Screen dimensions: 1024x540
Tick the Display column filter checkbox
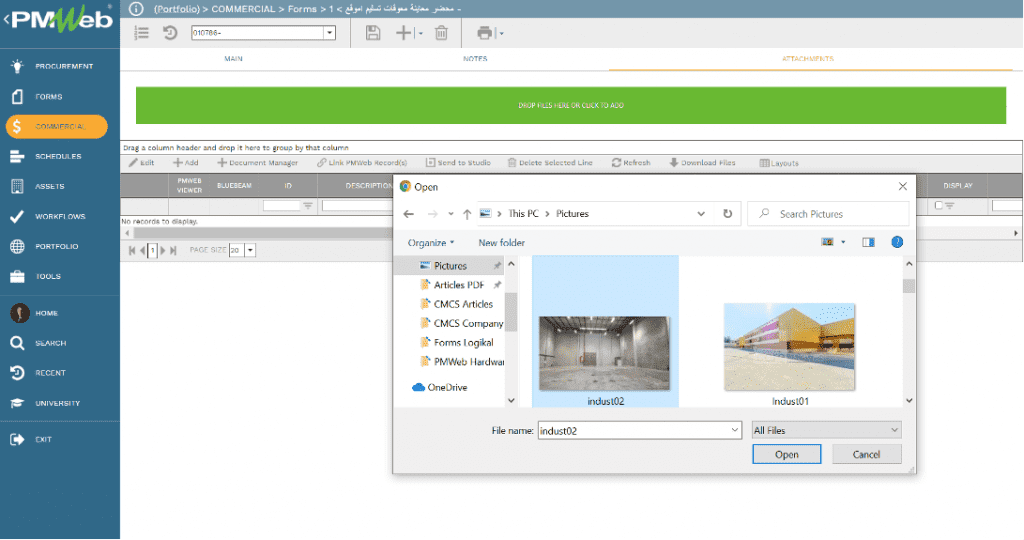(x=938, y=205)
